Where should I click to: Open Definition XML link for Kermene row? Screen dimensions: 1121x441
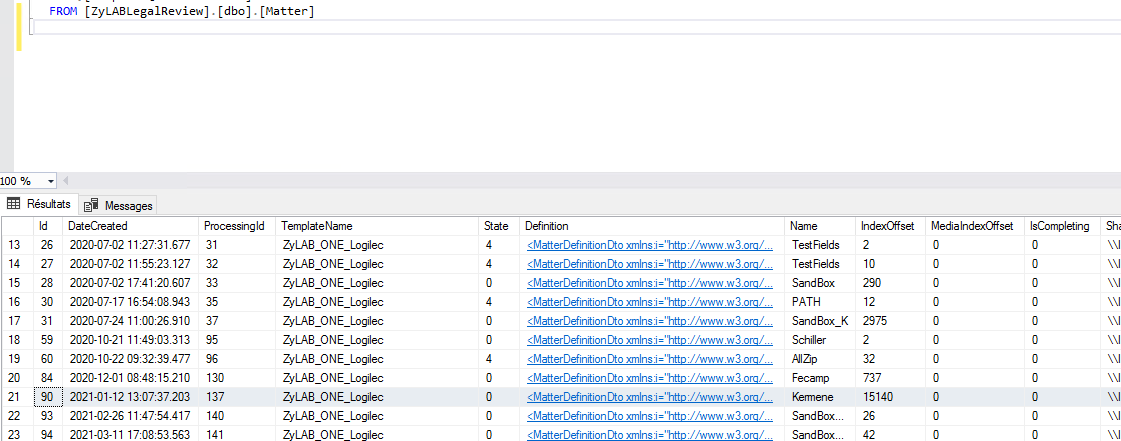click(x=650, y=397)
